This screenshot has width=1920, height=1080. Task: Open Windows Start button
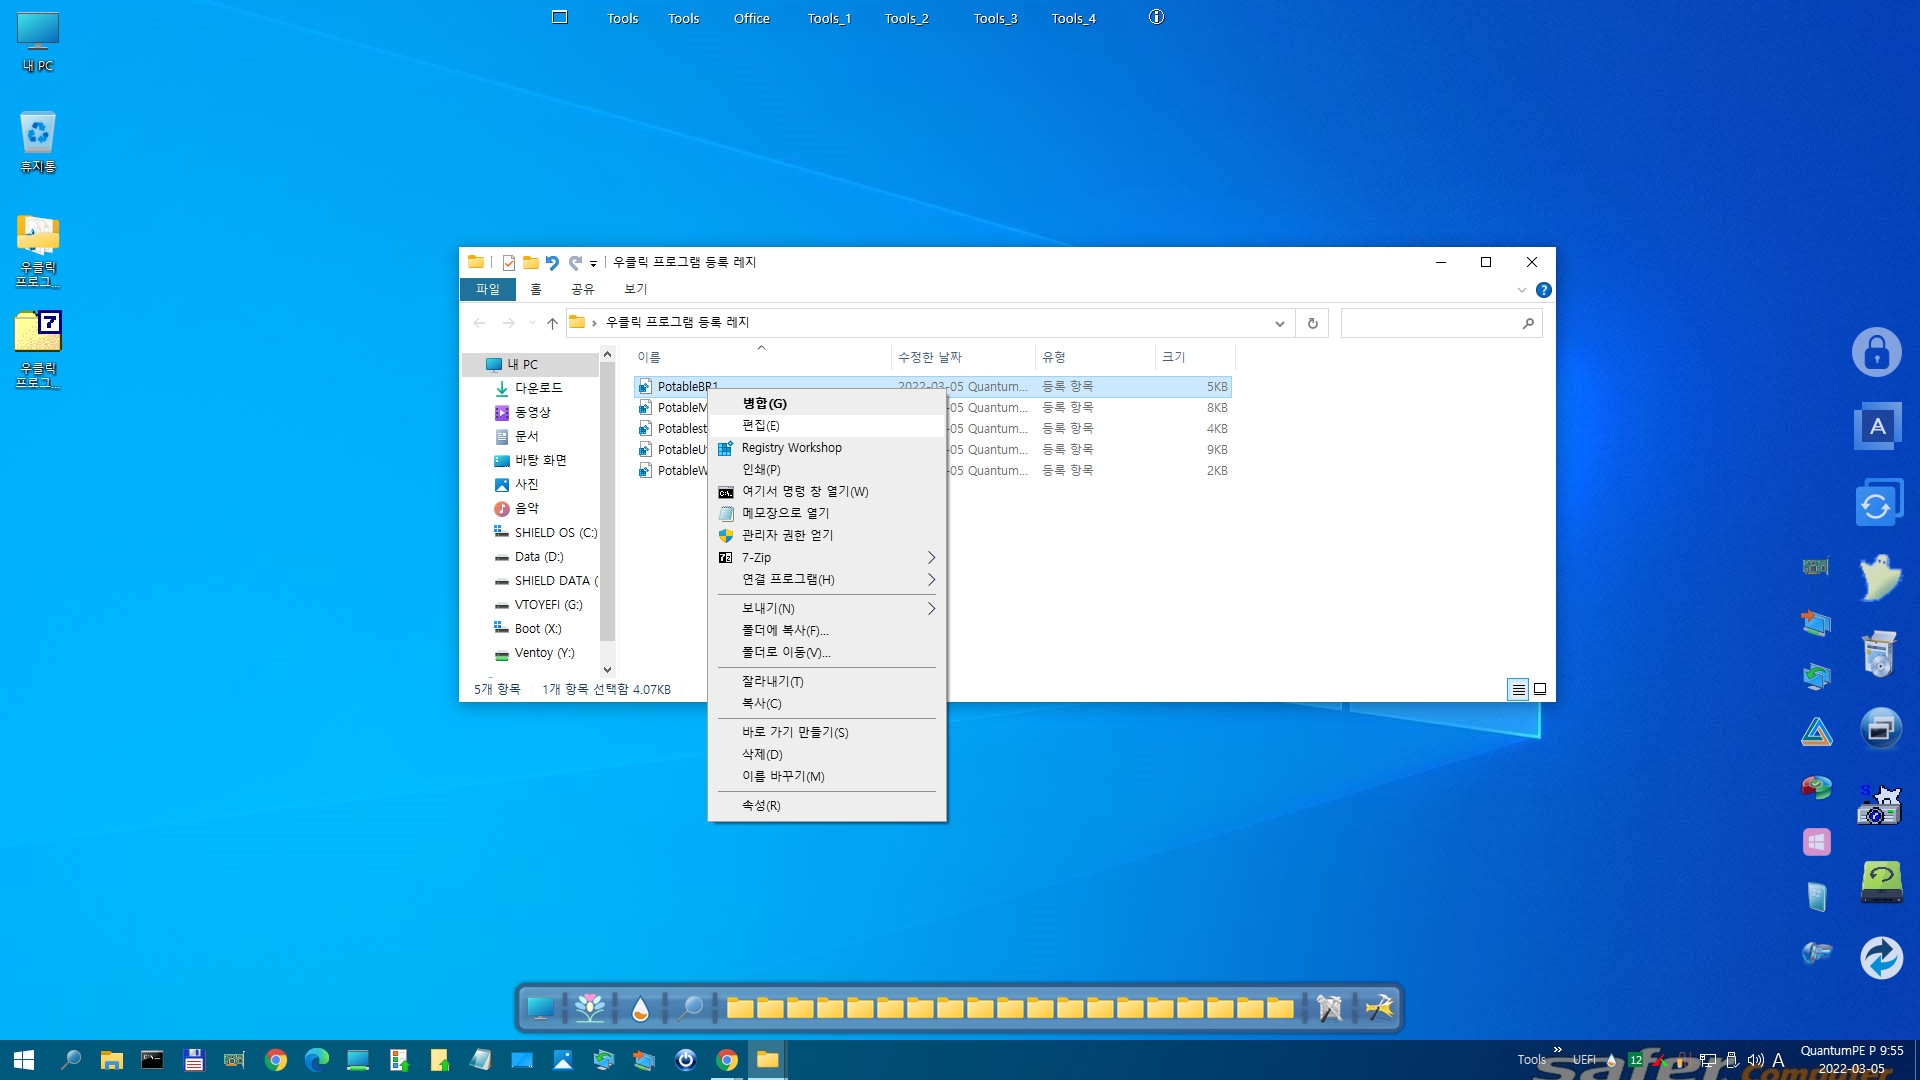(x=24, y=1060)
